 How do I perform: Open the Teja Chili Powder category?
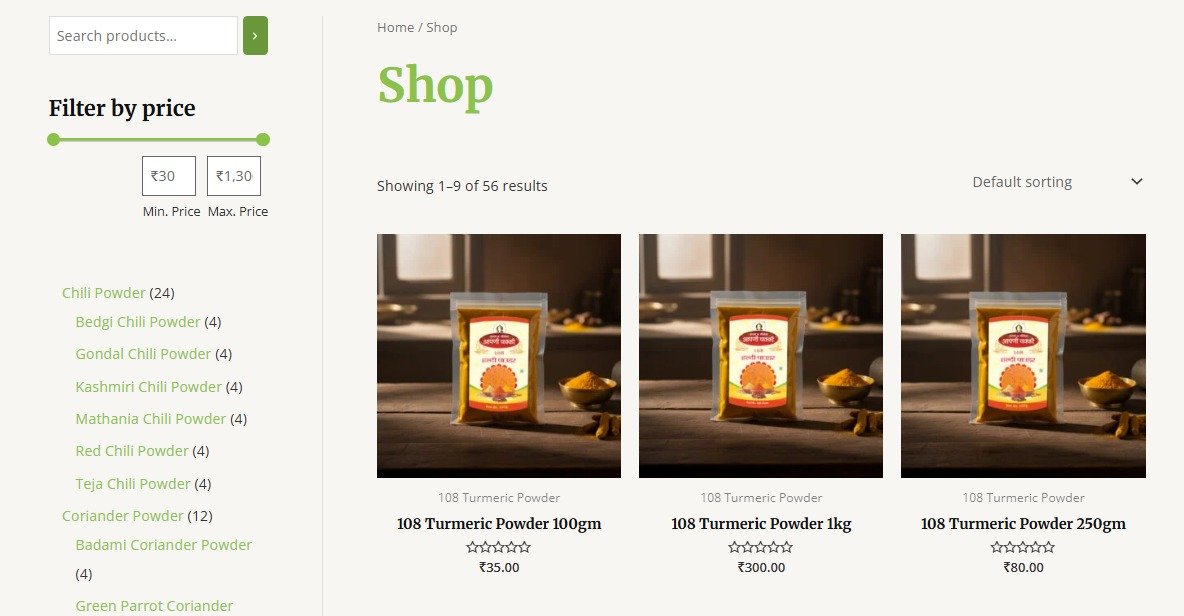(x=133, y=484)
